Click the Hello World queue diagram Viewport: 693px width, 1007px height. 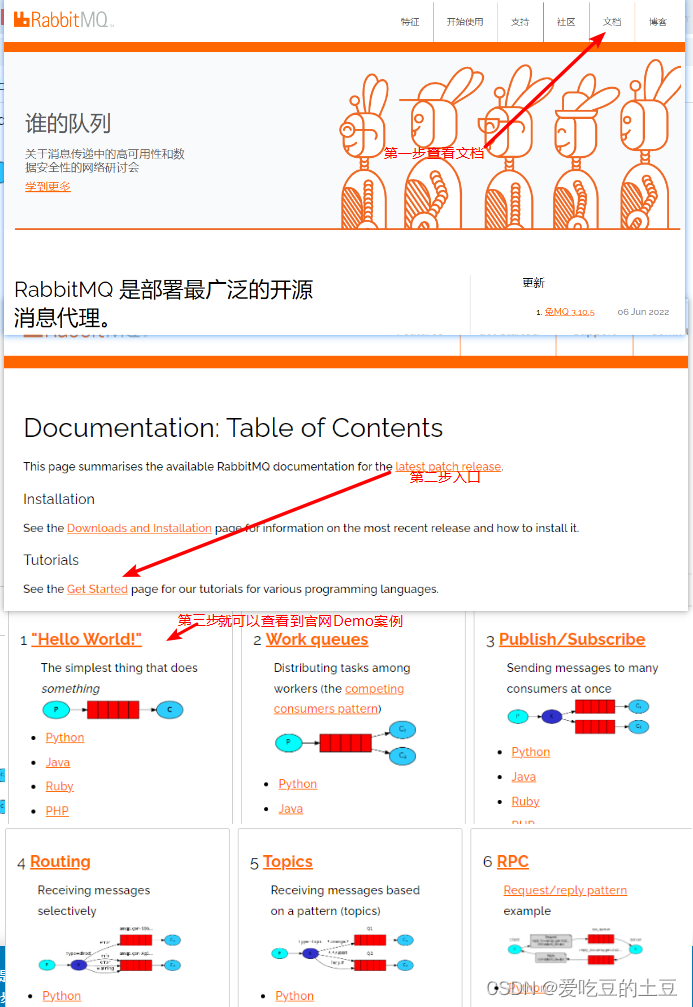tap(112, 710)
